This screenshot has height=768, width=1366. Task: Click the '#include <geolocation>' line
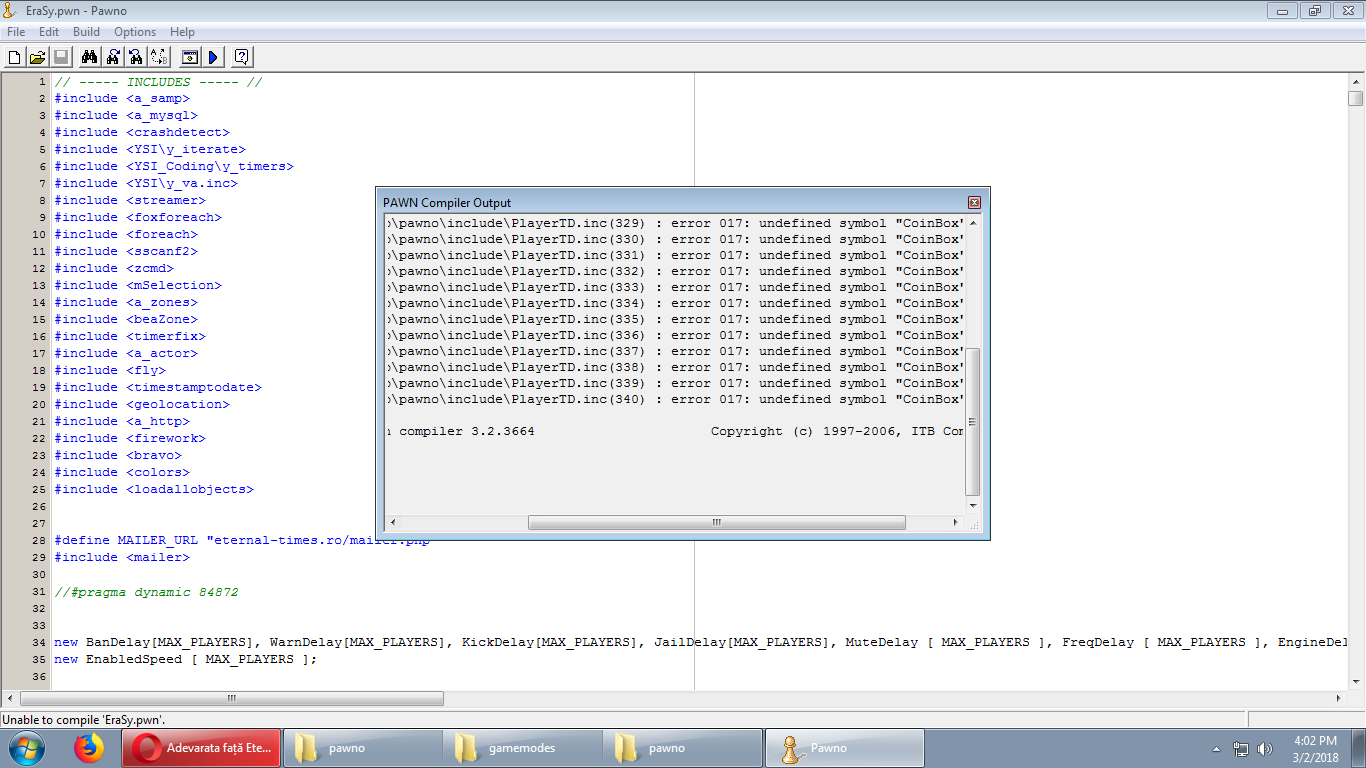pyautogui.click(x=142, y=404)
